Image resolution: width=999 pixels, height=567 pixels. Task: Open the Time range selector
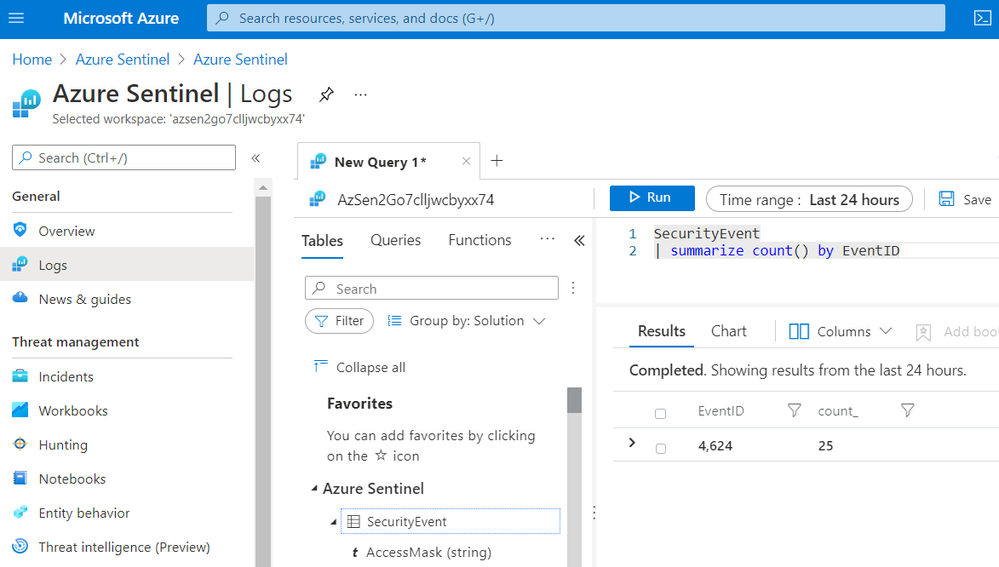click(809, 199)
